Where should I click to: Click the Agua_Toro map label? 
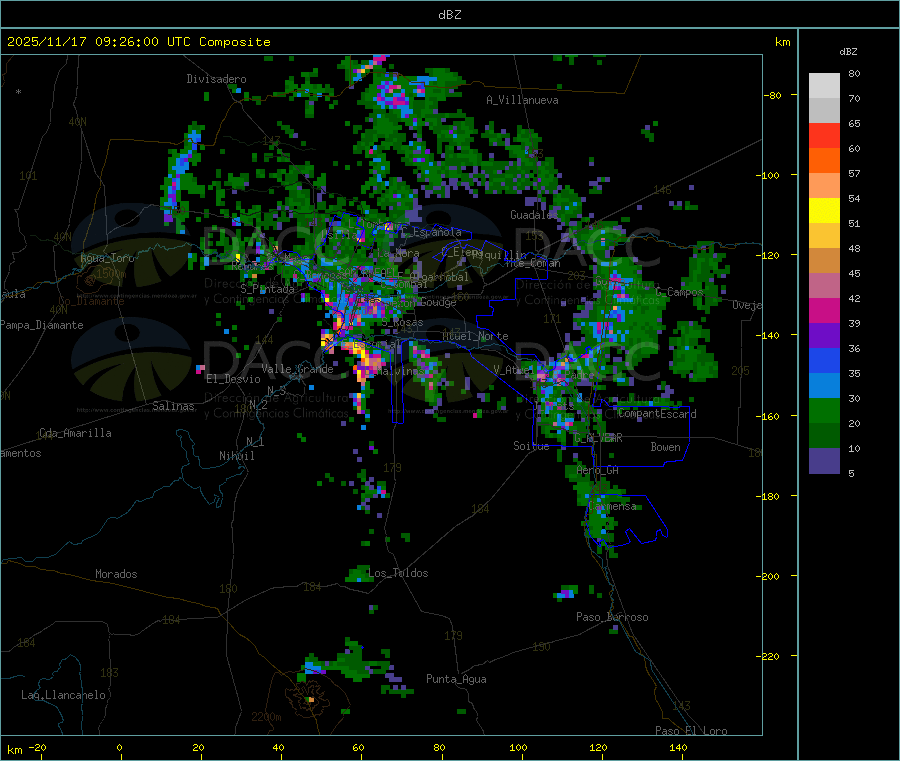[x=107, y=258]
